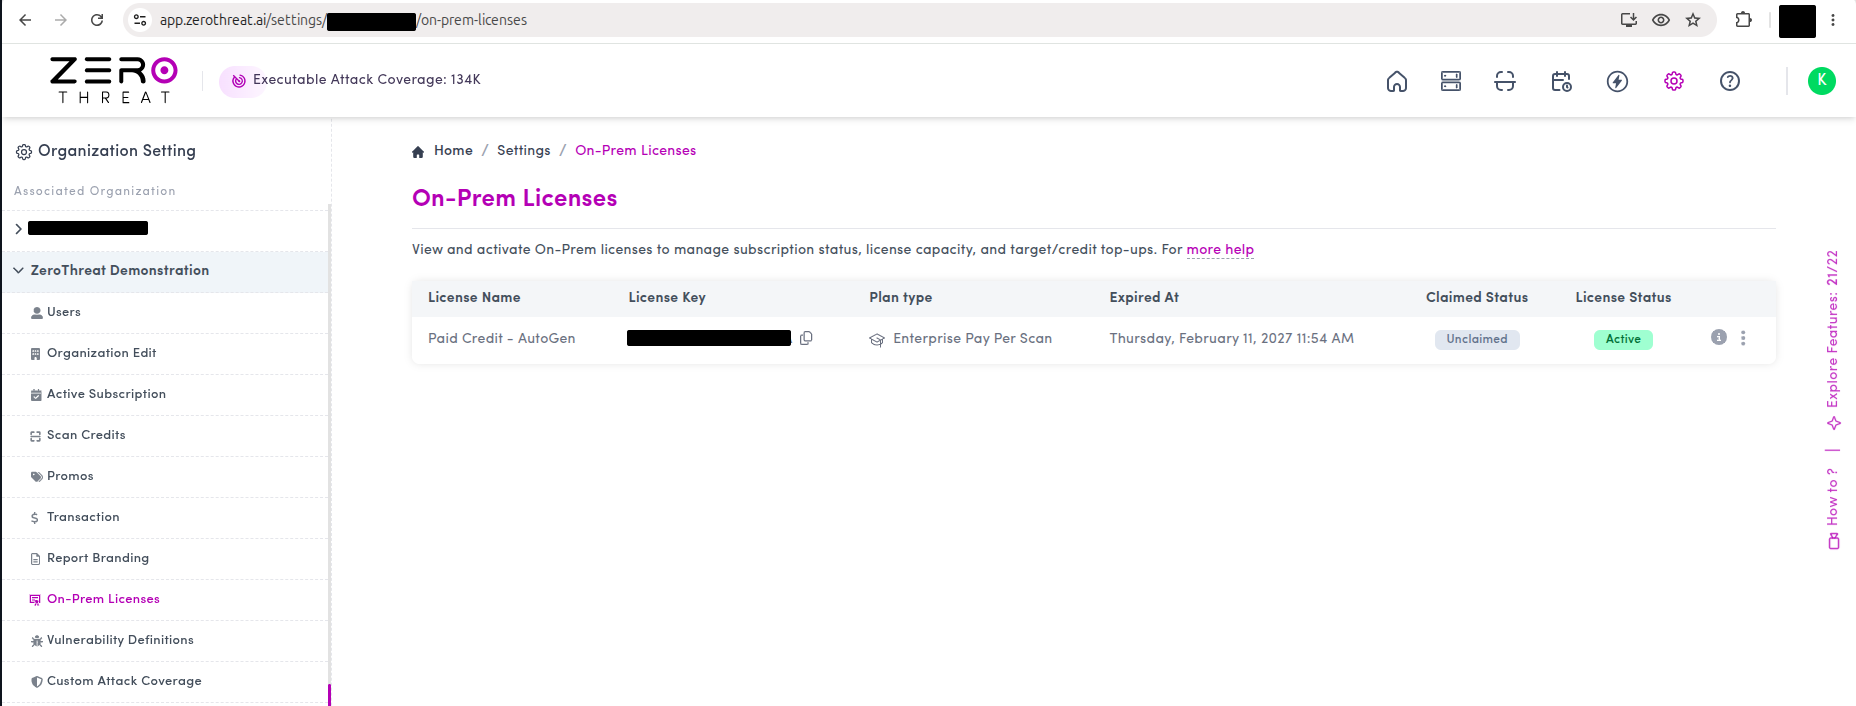Viewport: 1856px width, 706px height.
Task: Show license info icon for Paid Credit row
Action: tap(1719, 337)
